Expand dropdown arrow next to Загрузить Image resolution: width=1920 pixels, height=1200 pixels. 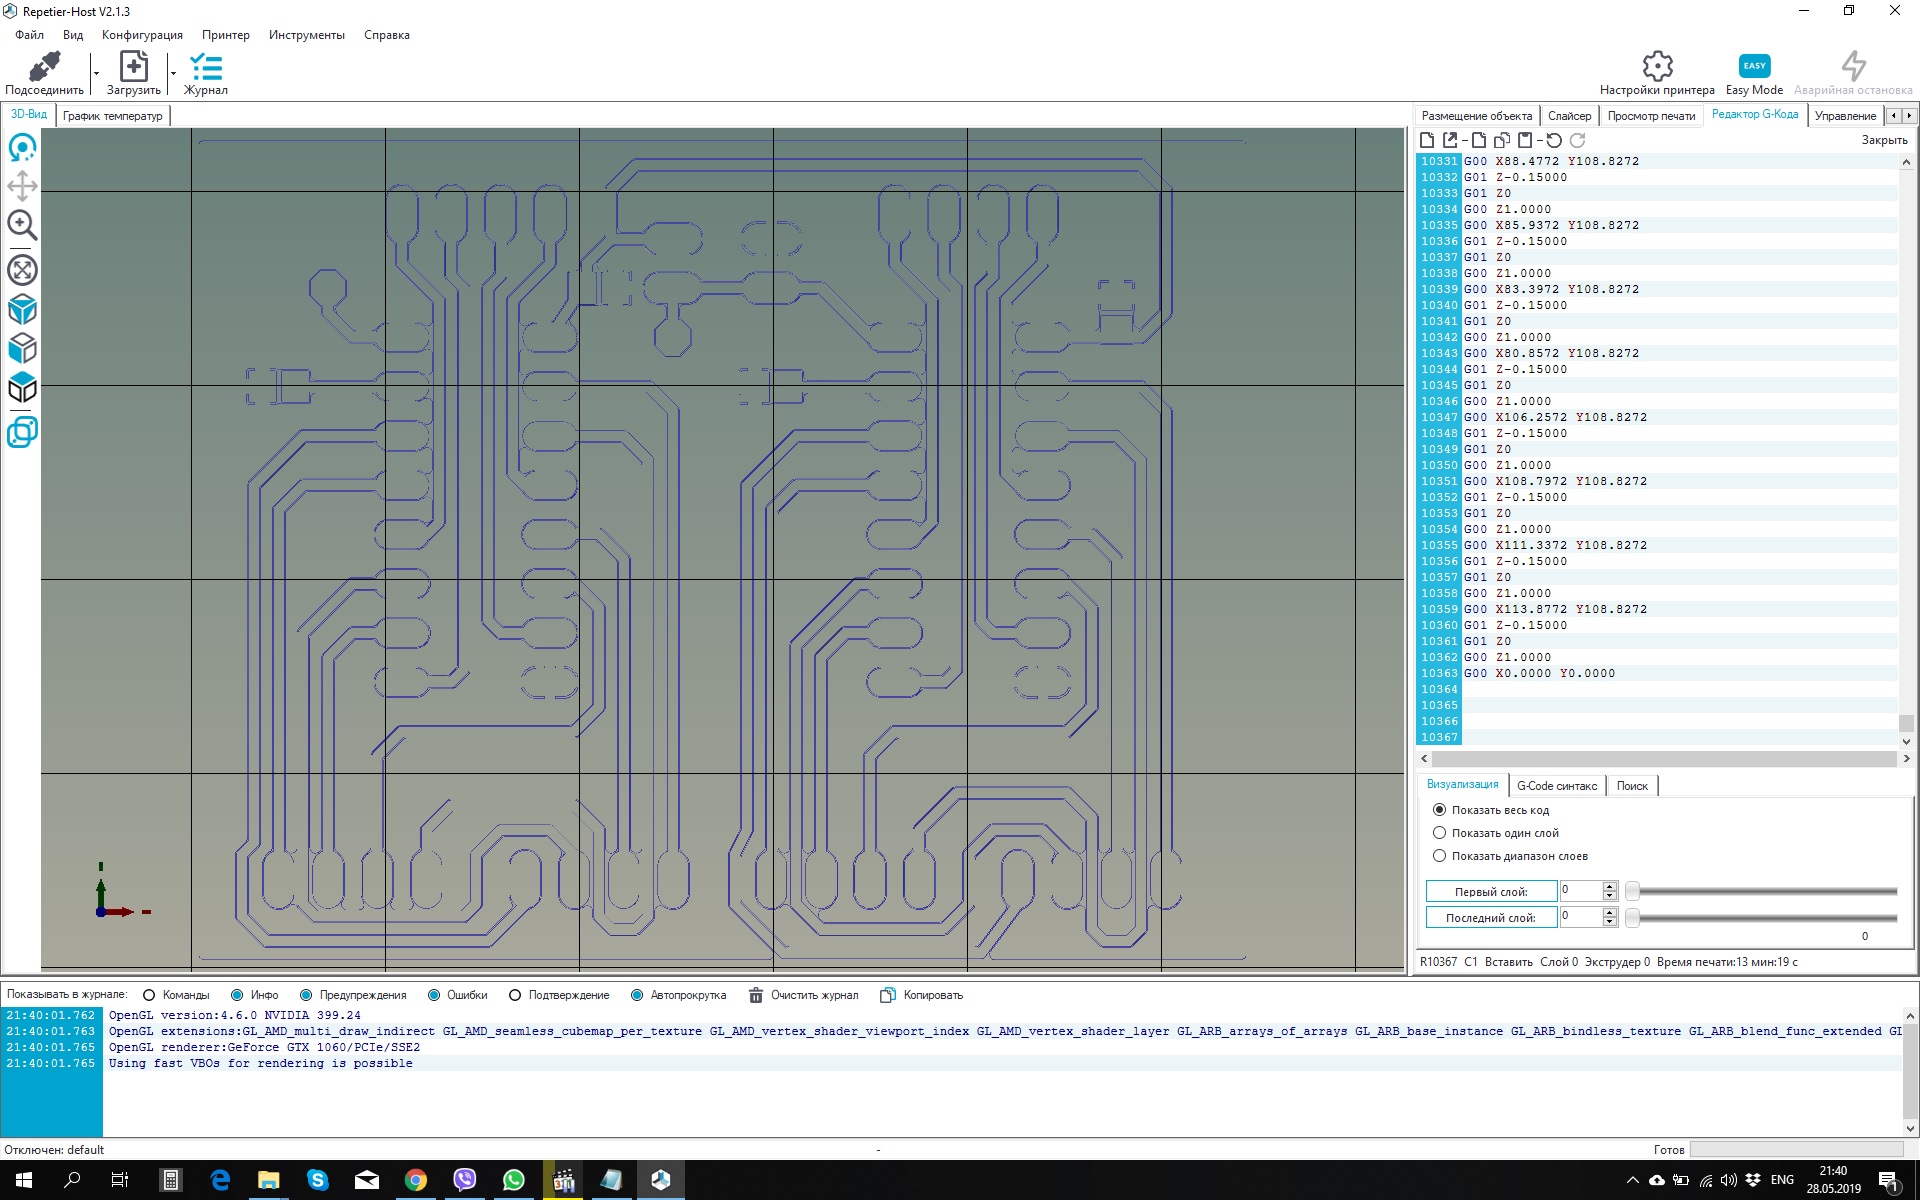click(173, 73)
